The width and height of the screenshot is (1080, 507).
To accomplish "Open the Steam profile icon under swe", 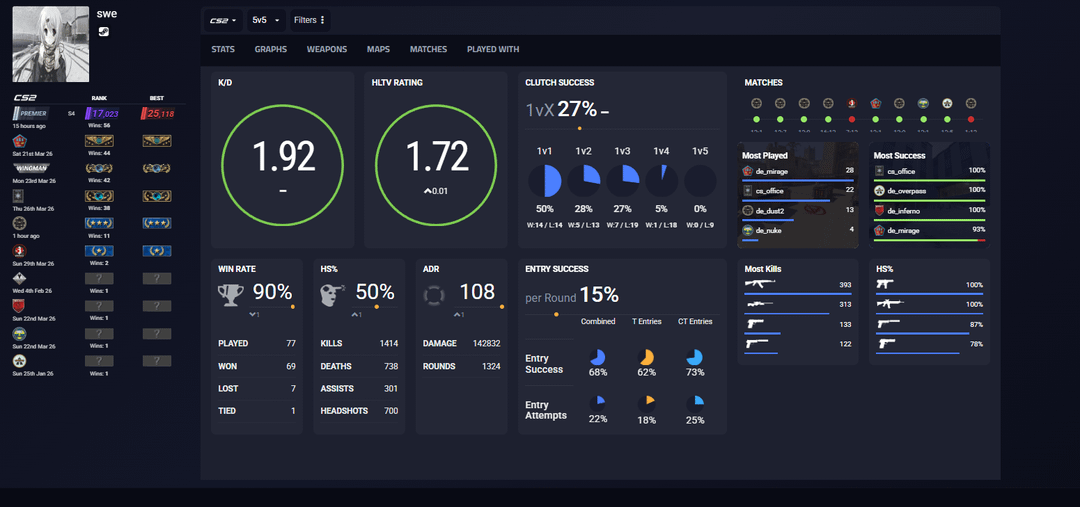I will (x=104, y=32).
